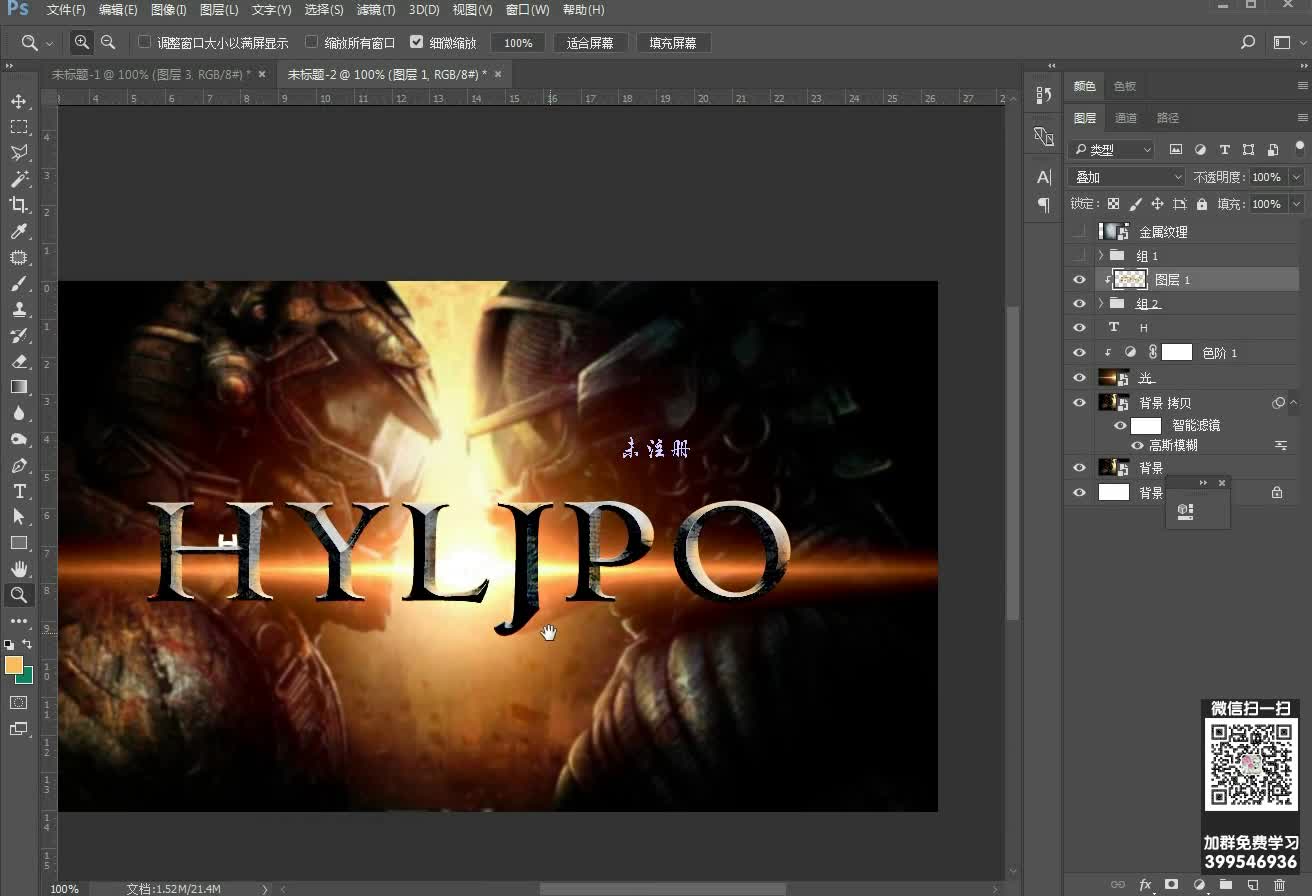The width and height of the screenshot is (1312, 896).
Task: Open the 滤镜(T) menu
Action: coord(376,10)
